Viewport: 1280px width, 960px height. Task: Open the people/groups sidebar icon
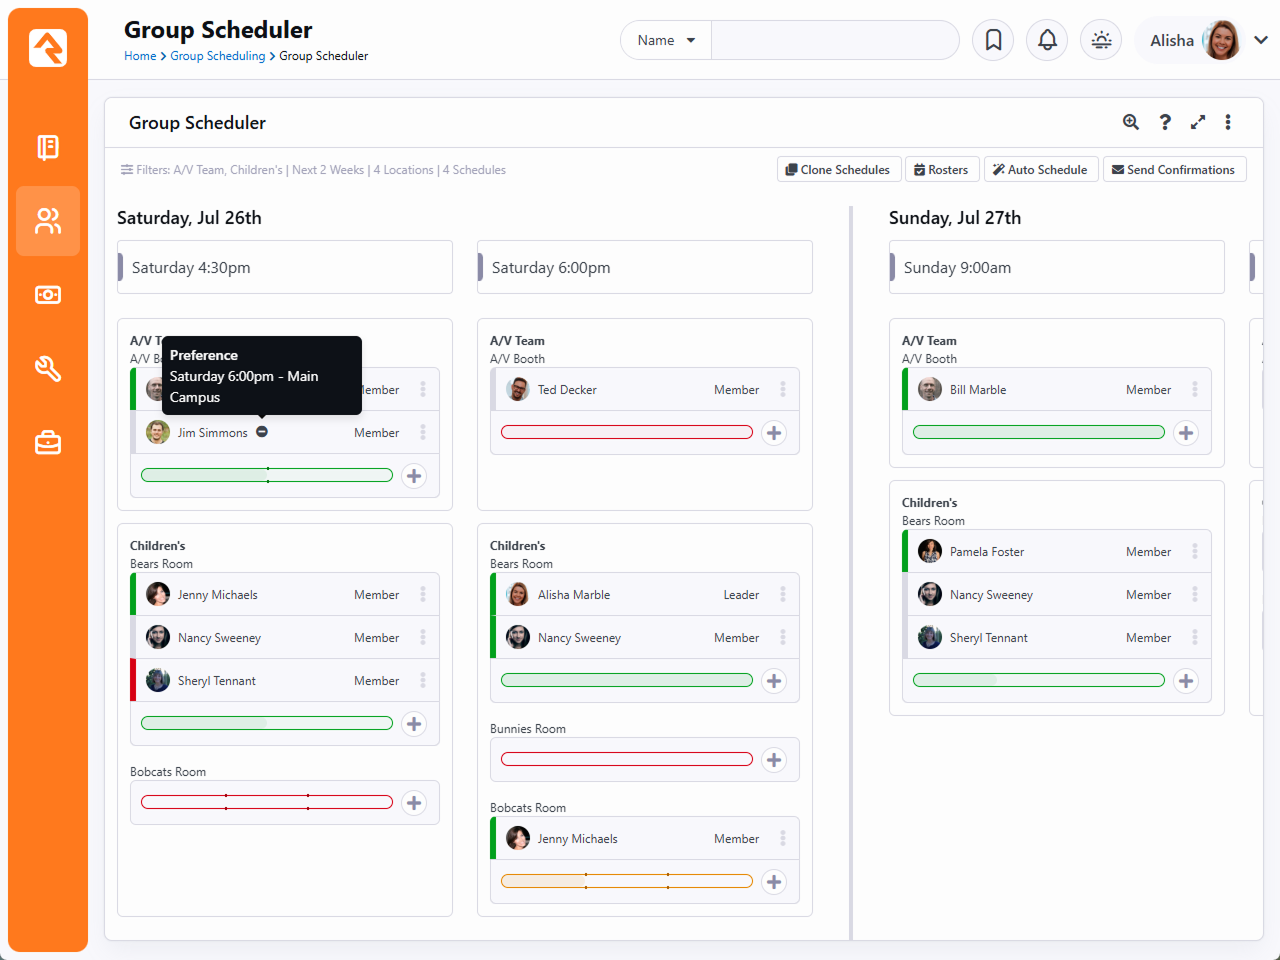pos(48,221)
